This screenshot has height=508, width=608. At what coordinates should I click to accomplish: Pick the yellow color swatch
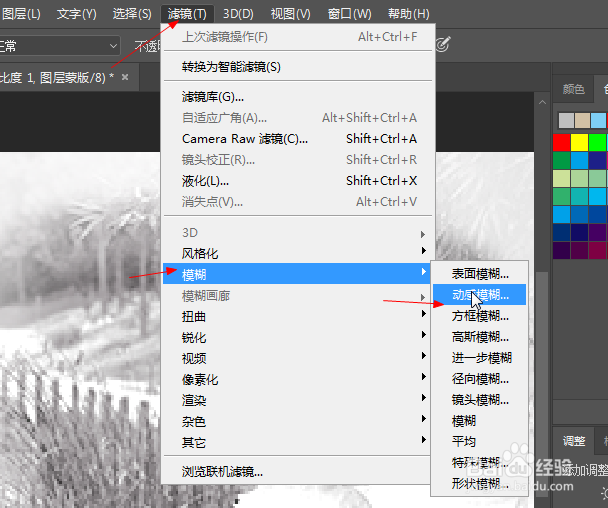tap(579, 142)
